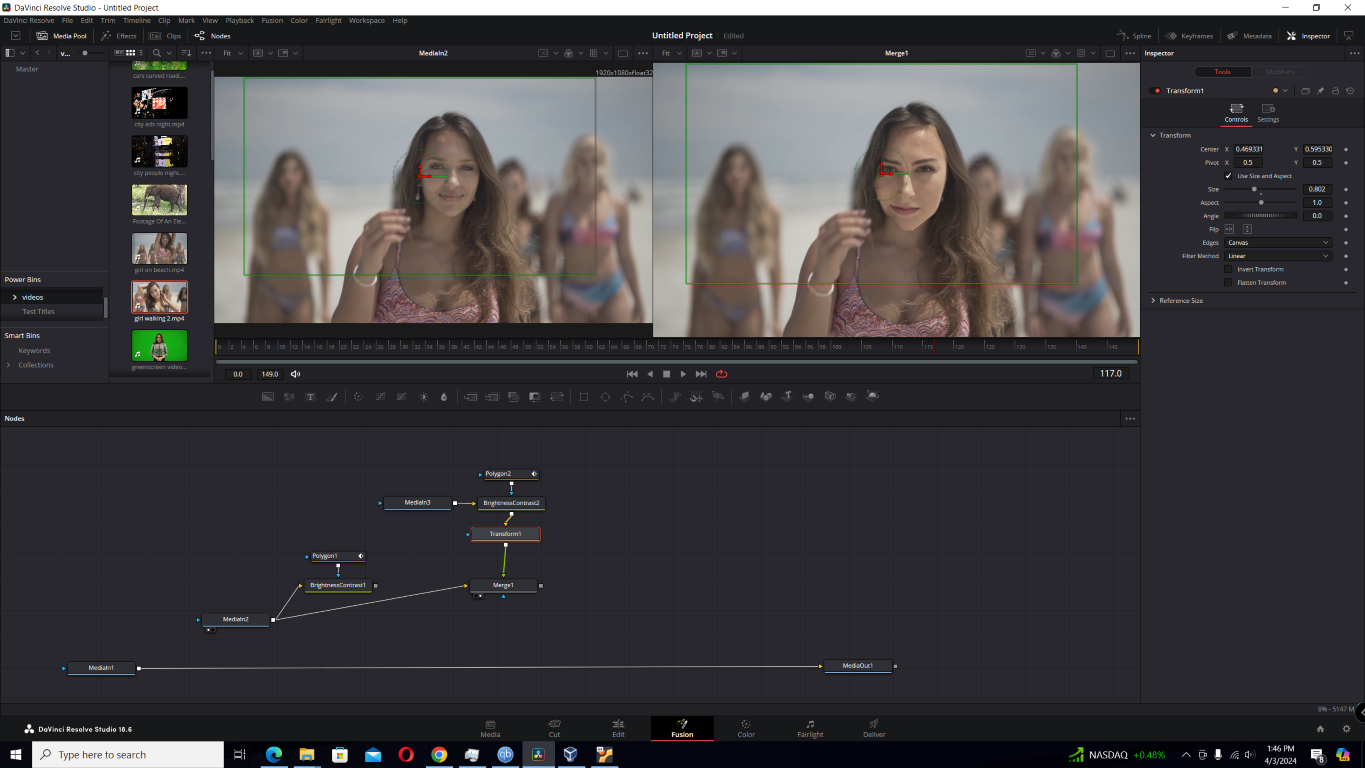
Task: Stop playback with the stop button
Action: tap(667, 374)
